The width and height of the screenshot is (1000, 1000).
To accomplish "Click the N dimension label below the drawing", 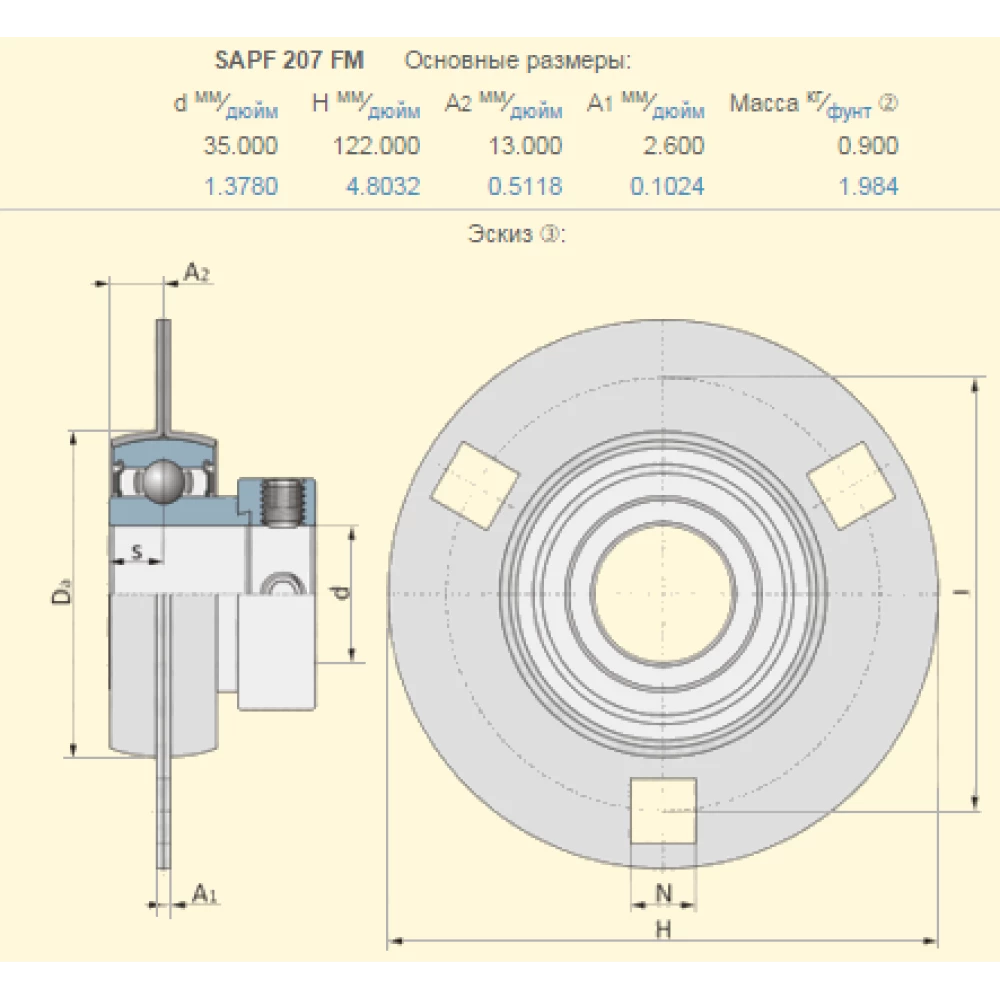I will coord(662,892).
